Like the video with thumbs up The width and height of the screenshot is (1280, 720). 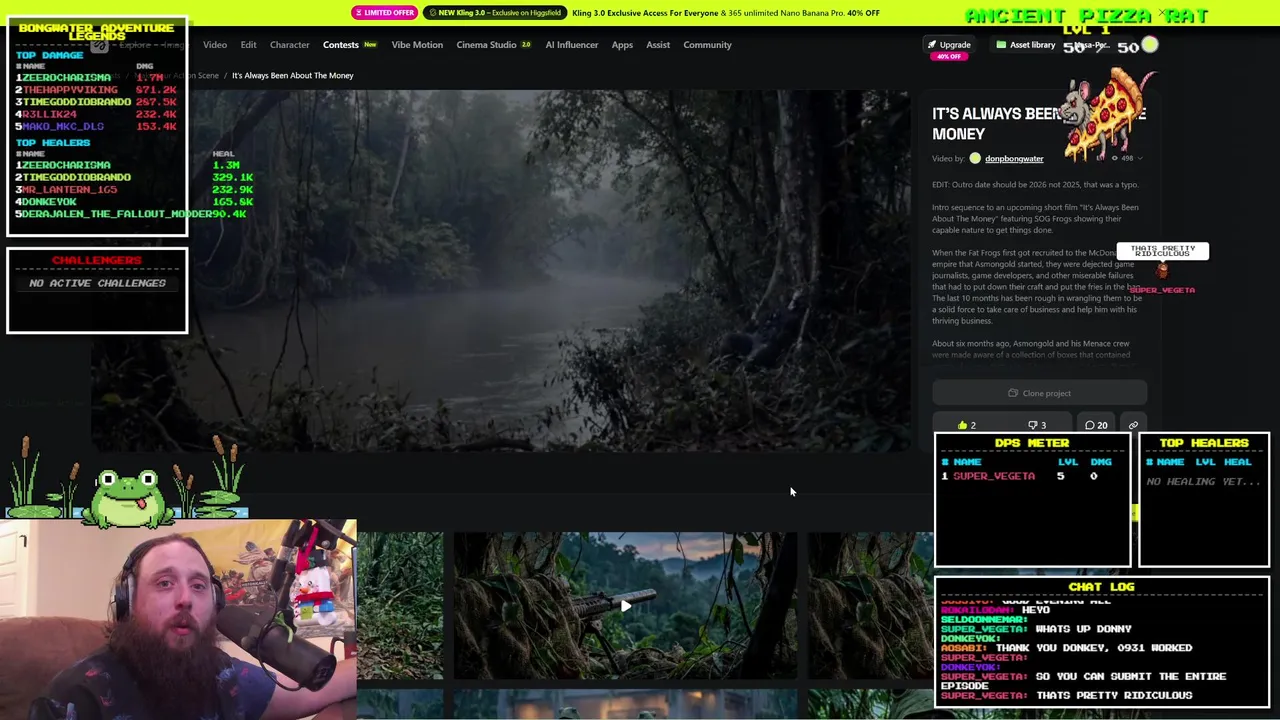[967, 425]
